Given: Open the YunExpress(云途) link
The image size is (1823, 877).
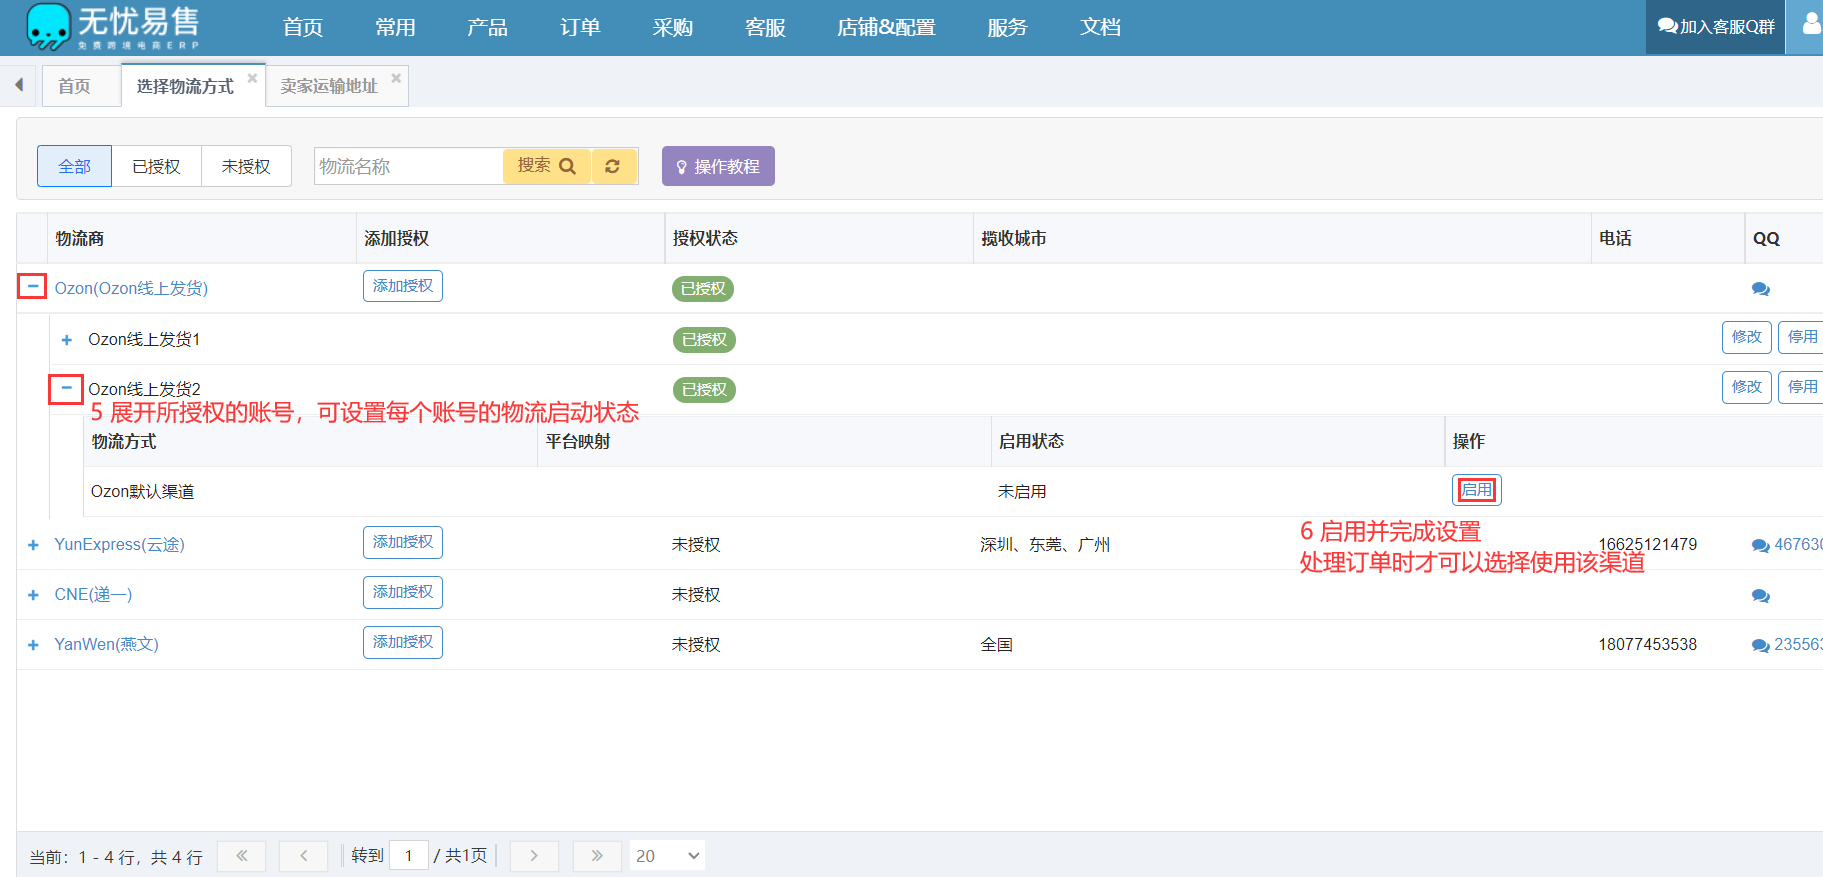Looking at the screenshot, I should click(119, 545).
